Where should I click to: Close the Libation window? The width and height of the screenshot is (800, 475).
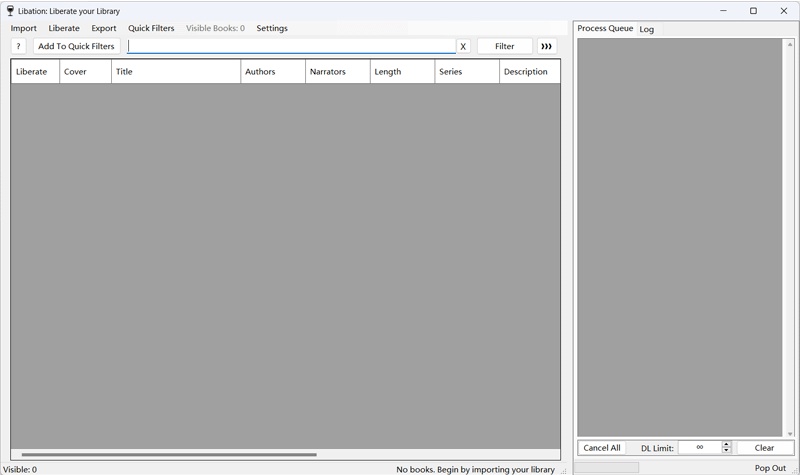pos(784,11)
